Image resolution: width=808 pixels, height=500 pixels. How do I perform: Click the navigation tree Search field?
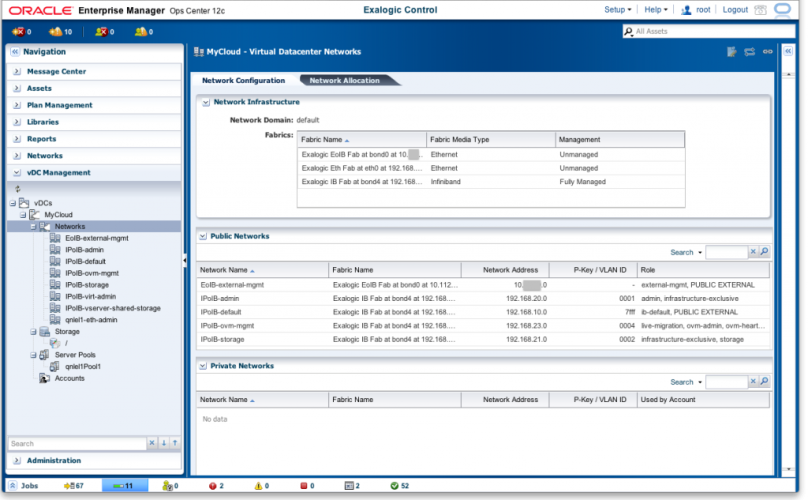coord(77,443)
